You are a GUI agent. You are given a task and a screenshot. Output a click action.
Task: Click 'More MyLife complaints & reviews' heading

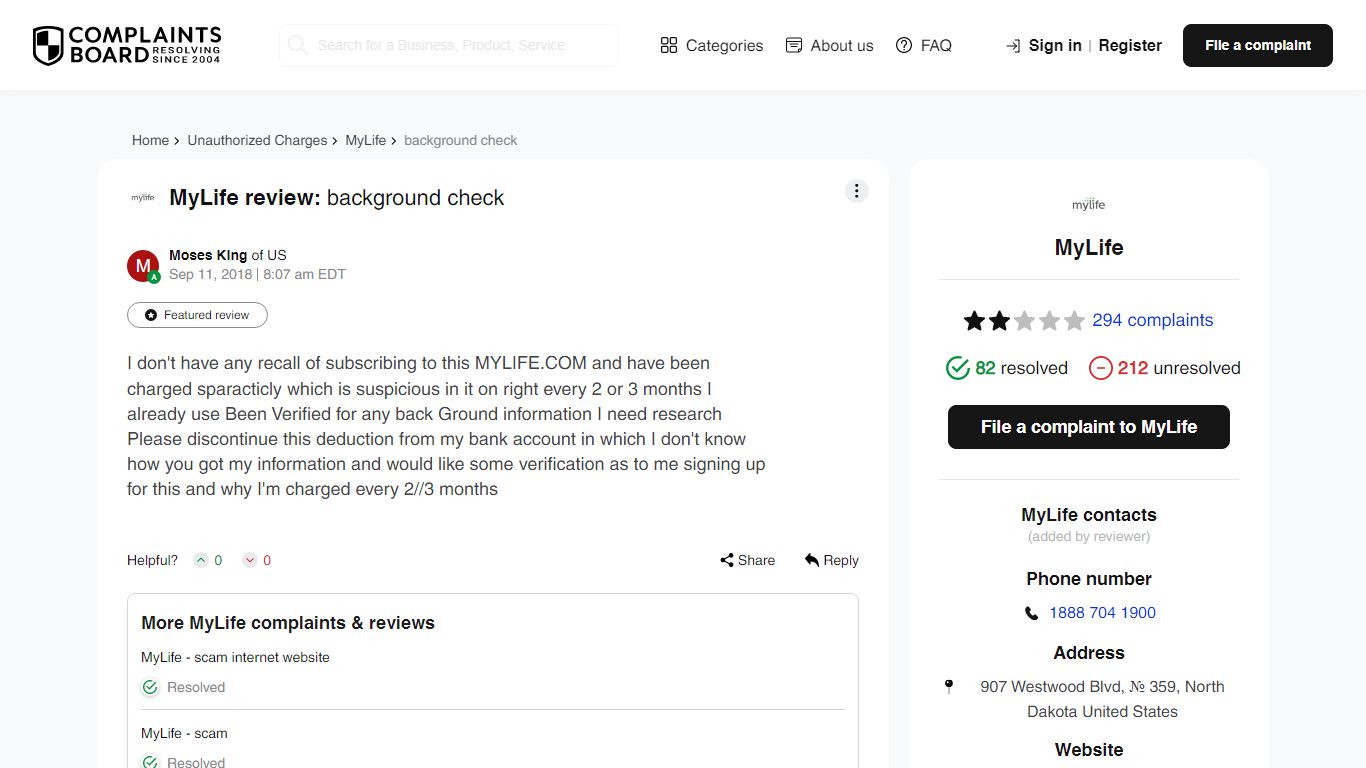(x=288, y=623)
